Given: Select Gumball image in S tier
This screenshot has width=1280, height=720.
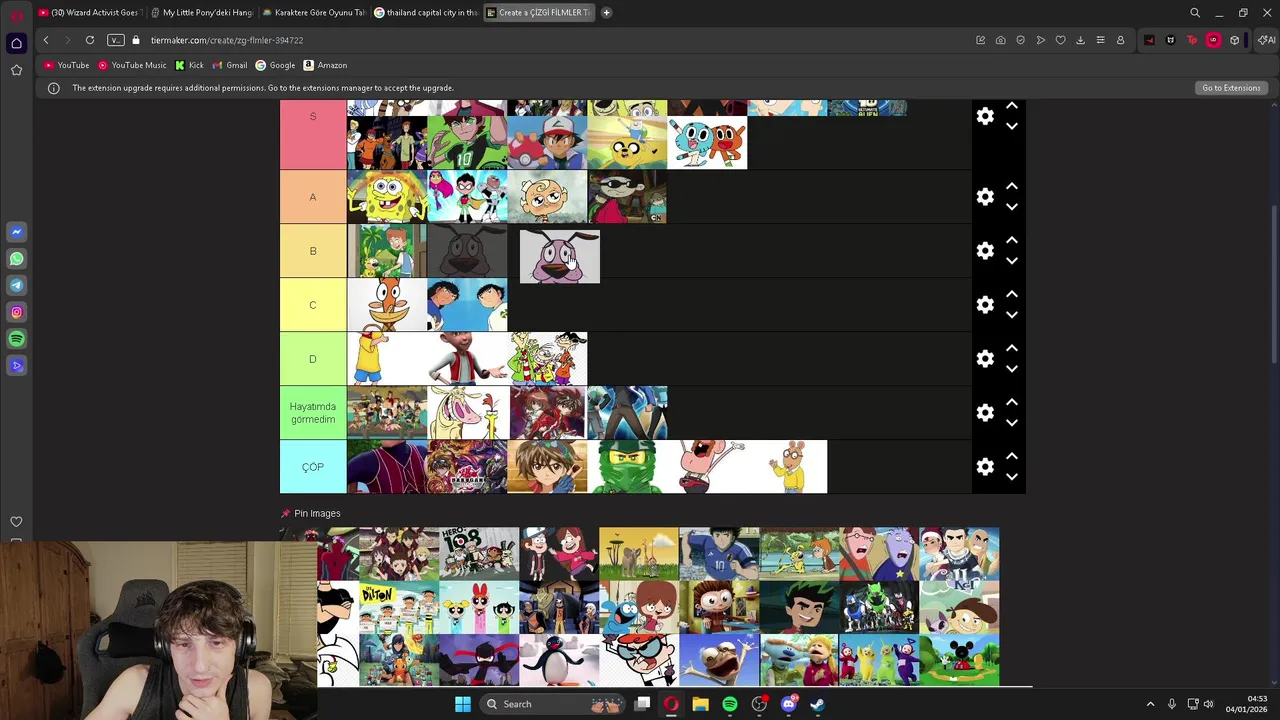Looking at the screenshot, I should tap(707, 143).
